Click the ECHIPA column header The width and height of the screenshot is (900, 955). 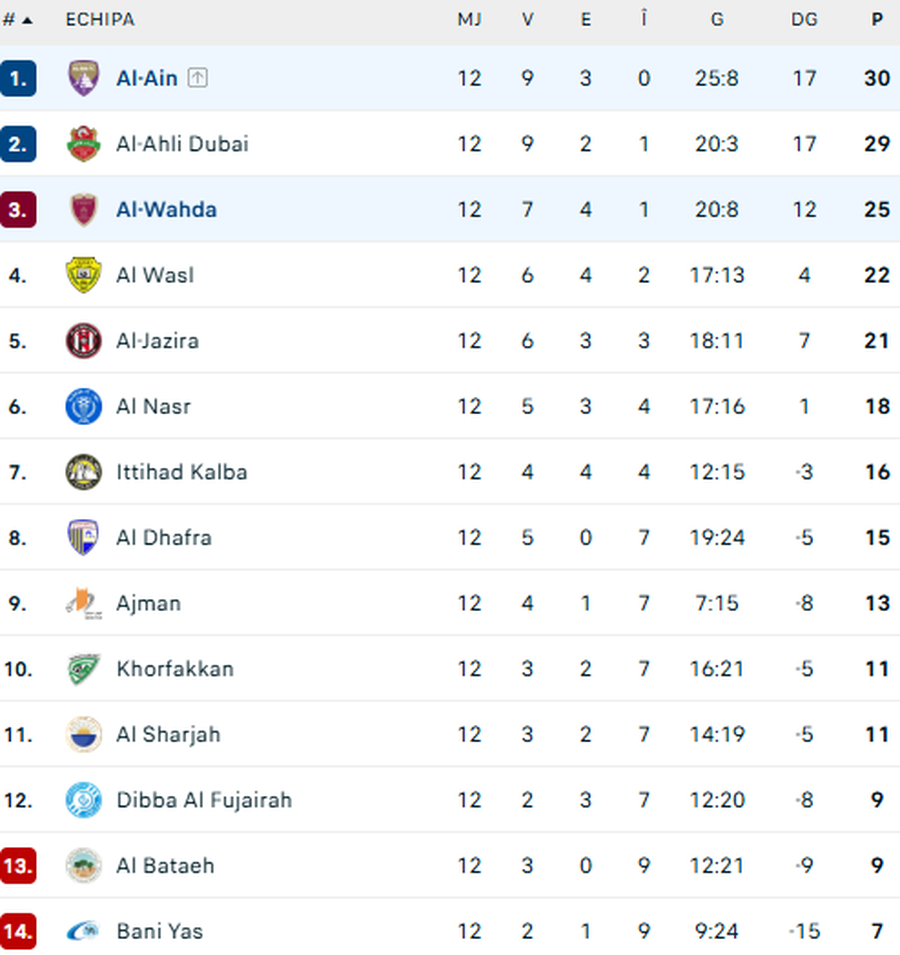(x=100, y=19)
